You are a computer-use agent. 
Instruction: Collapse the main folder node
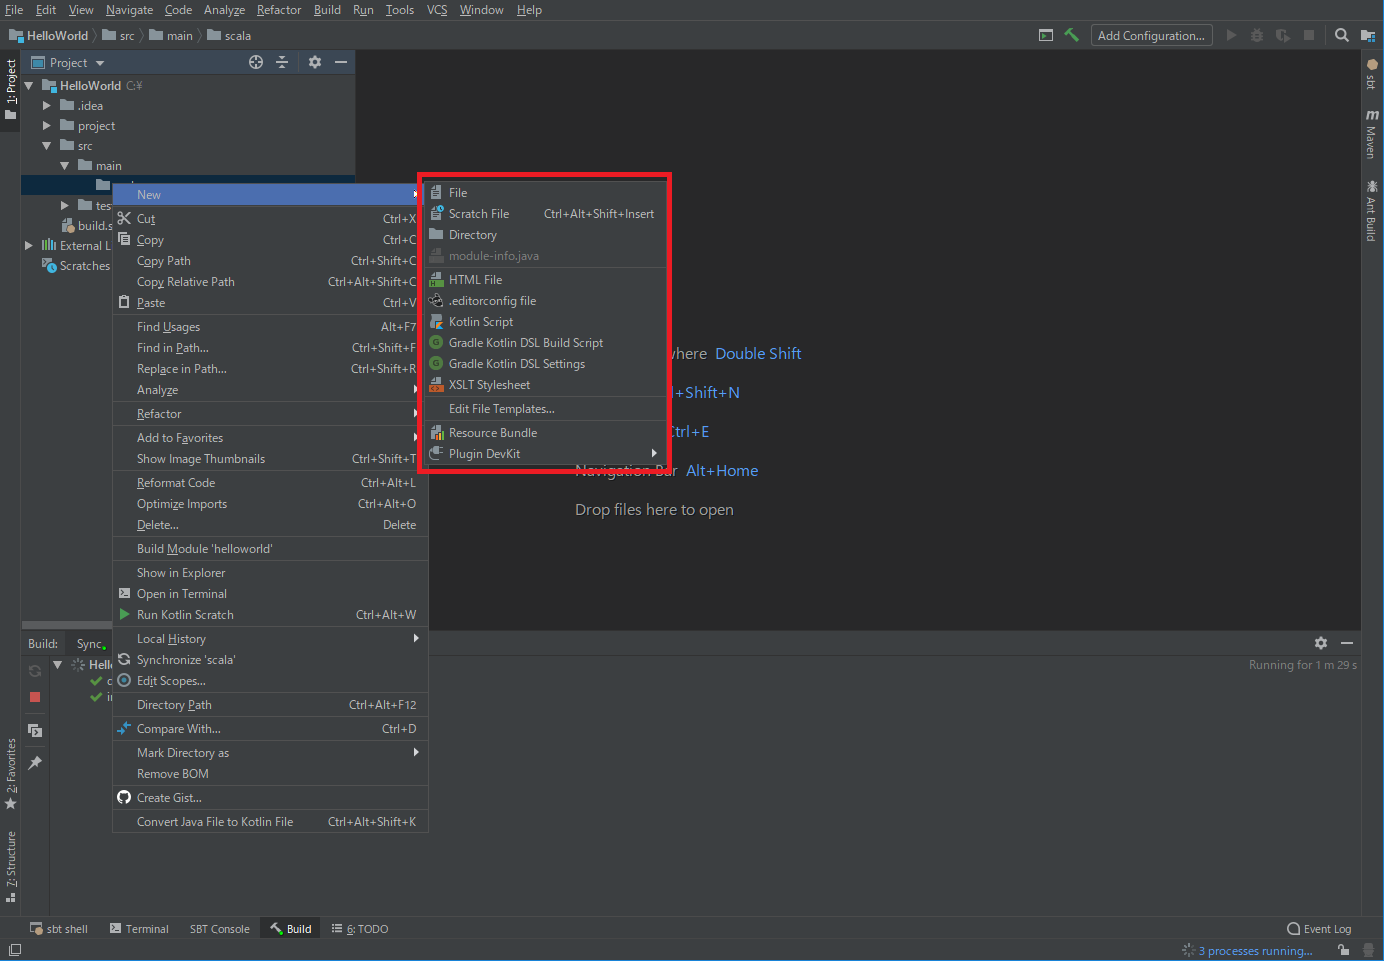[x=65, y=166]
